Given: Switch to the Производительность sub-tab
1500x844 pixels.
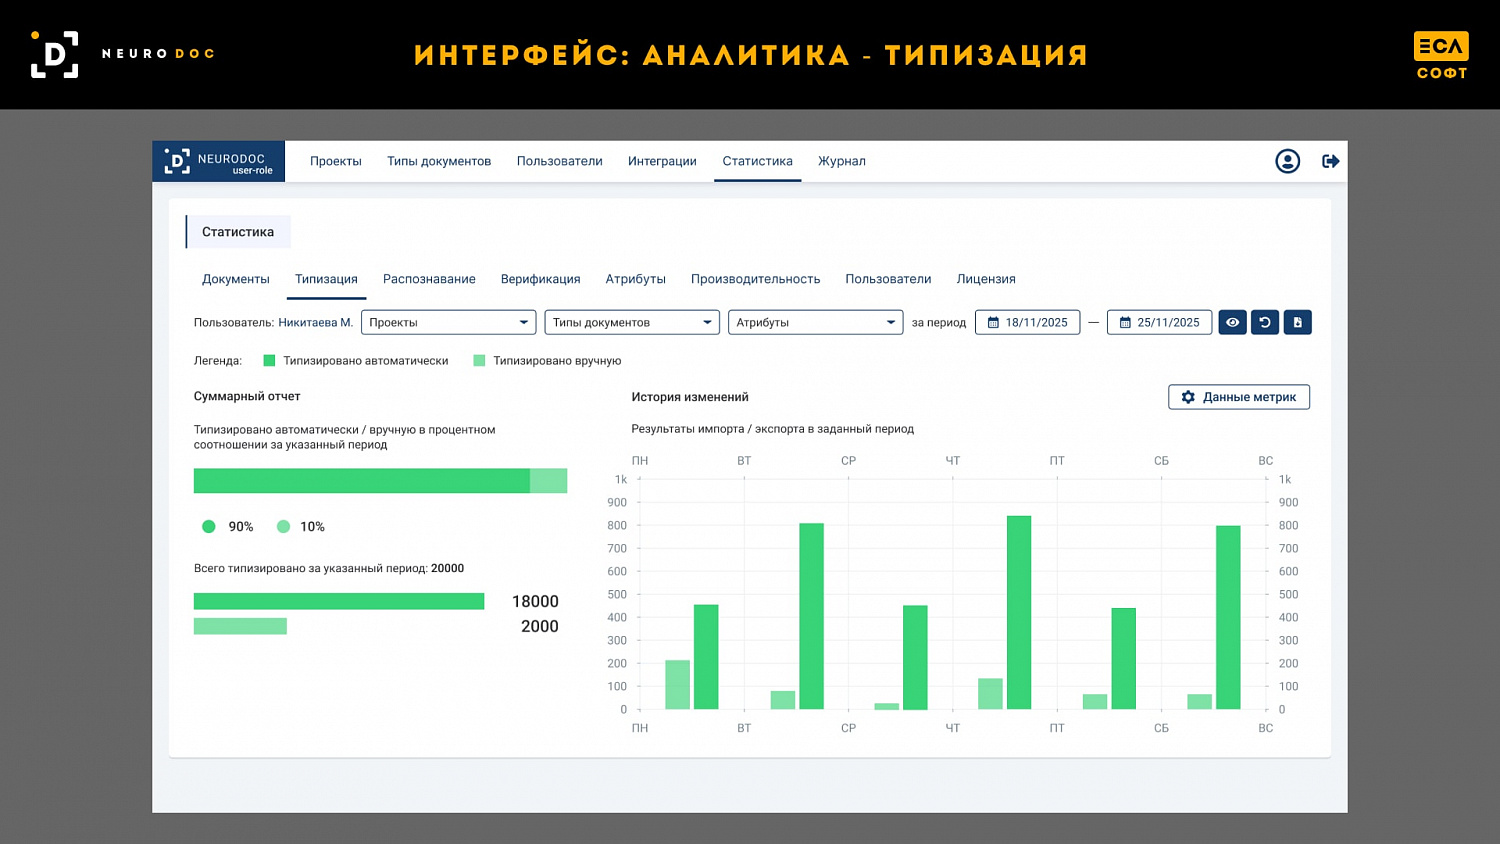Looking at the screenshot, I should coord(755,279).
